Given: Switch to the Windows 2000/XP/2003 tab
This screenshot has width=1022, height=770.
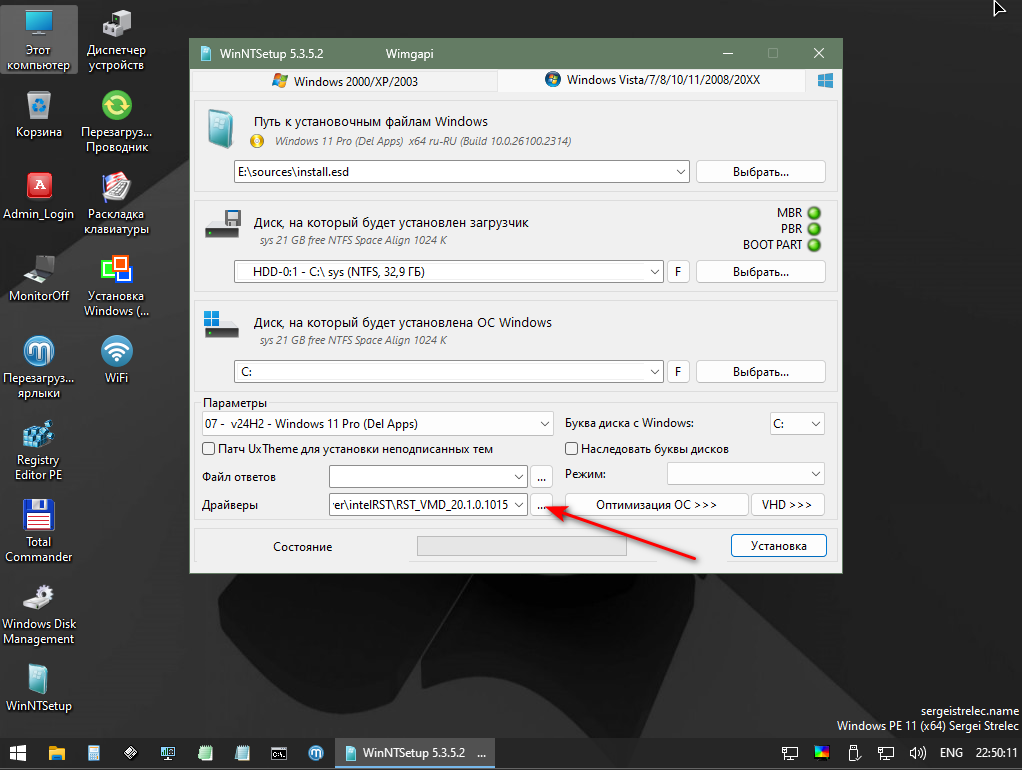Looking at the screenshot, I should pyautogui.click(x=345, y=80).
